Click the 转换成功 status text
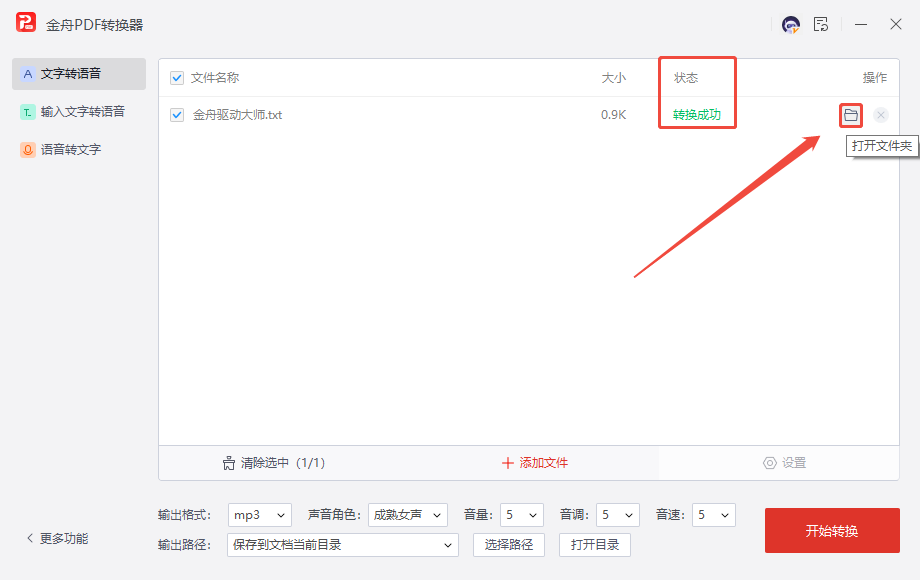This screenshot has width=920, height=580. pyautogui.click(x=697, y=115)
